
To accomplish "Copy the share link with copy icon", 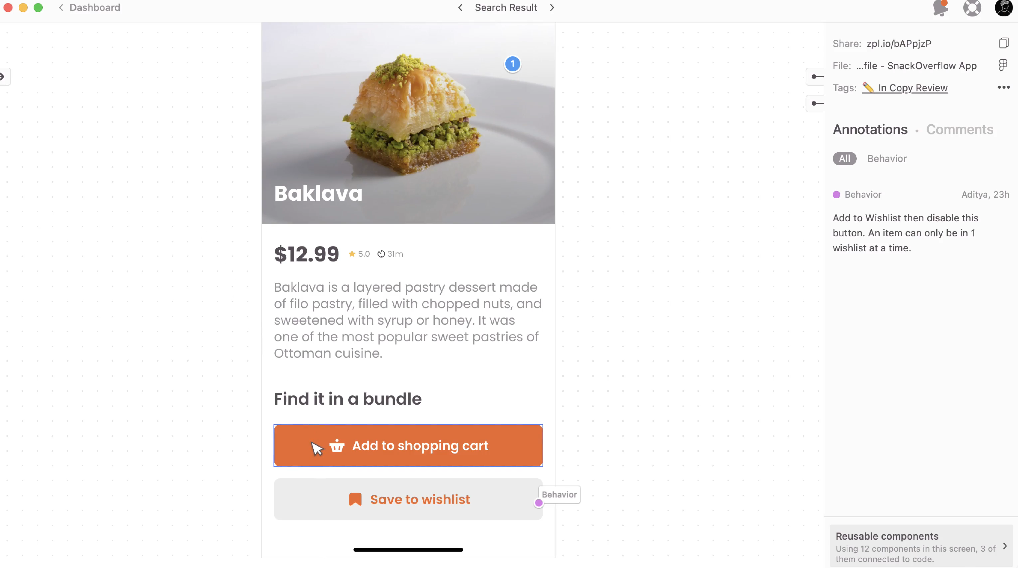I will (x=1003, y=43).
